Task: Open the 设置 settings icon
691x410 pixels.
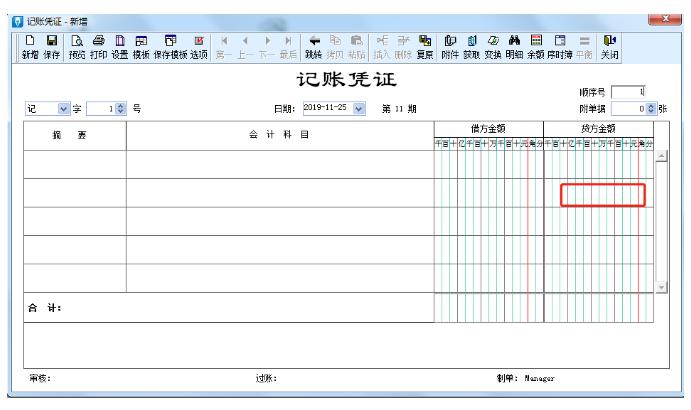Action: [x=120, y=47]
